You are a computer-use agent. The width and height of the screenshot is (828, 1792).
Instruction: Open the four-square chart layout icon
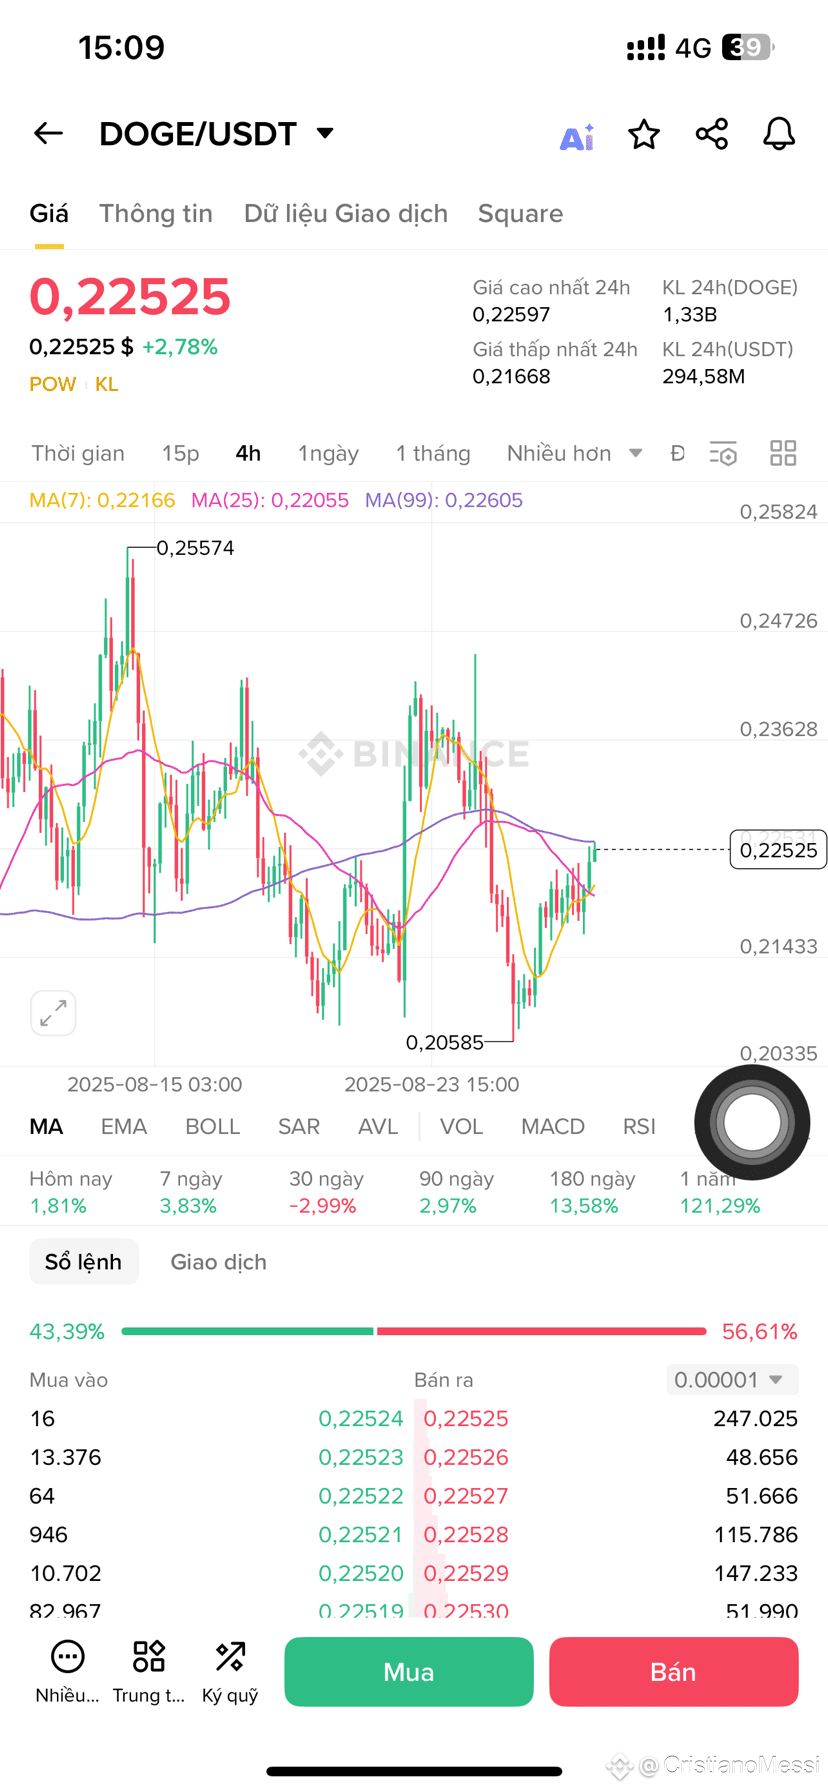tap(783, 453)
